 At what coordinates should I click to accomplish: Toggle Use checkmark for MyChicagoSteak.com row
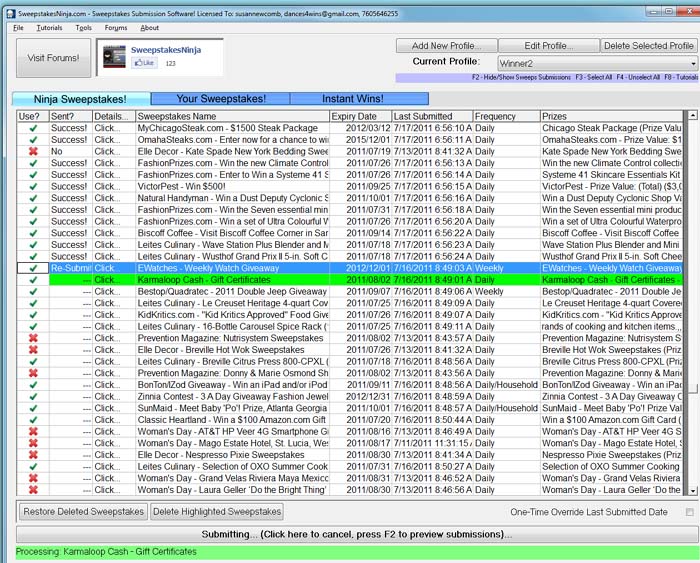click(x=33, y=128)
